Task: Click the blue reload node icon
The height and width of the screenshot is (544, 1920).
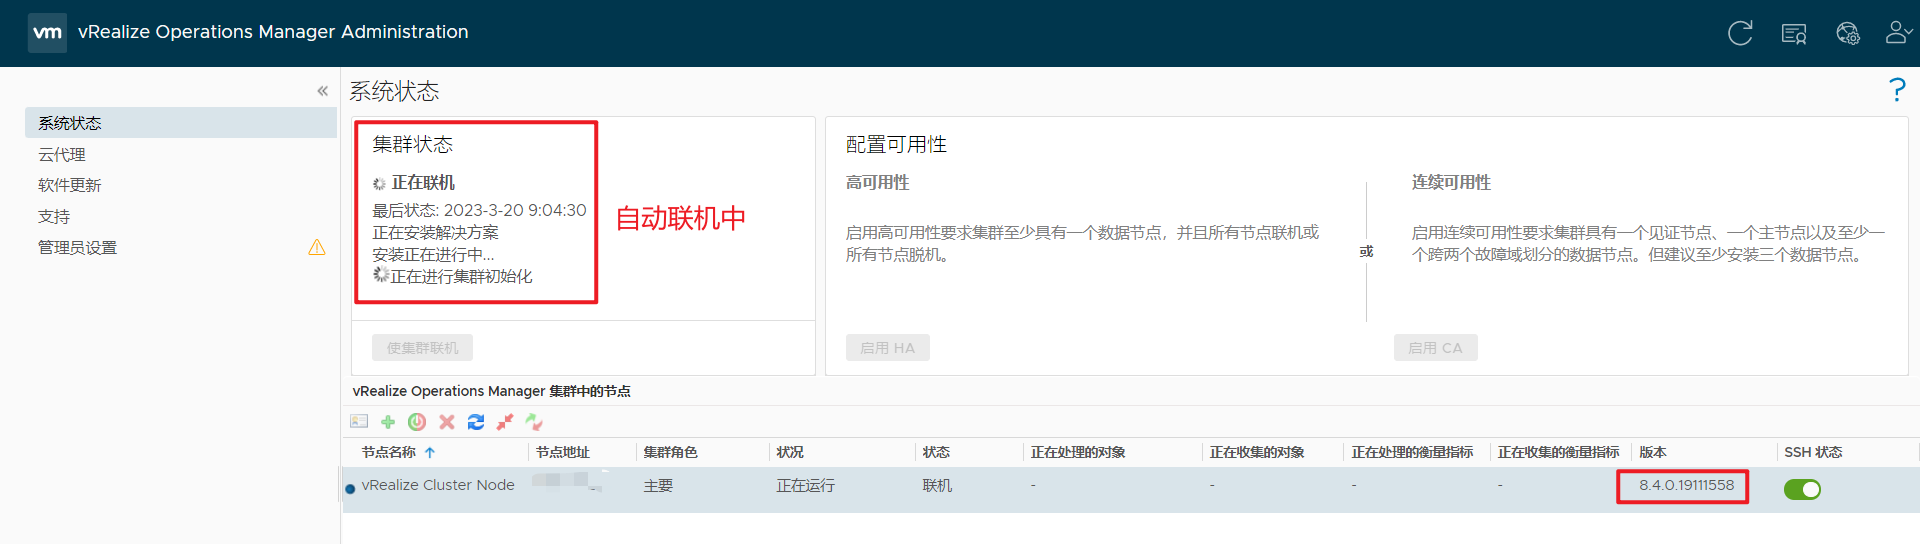Action: tap(476, 422)
